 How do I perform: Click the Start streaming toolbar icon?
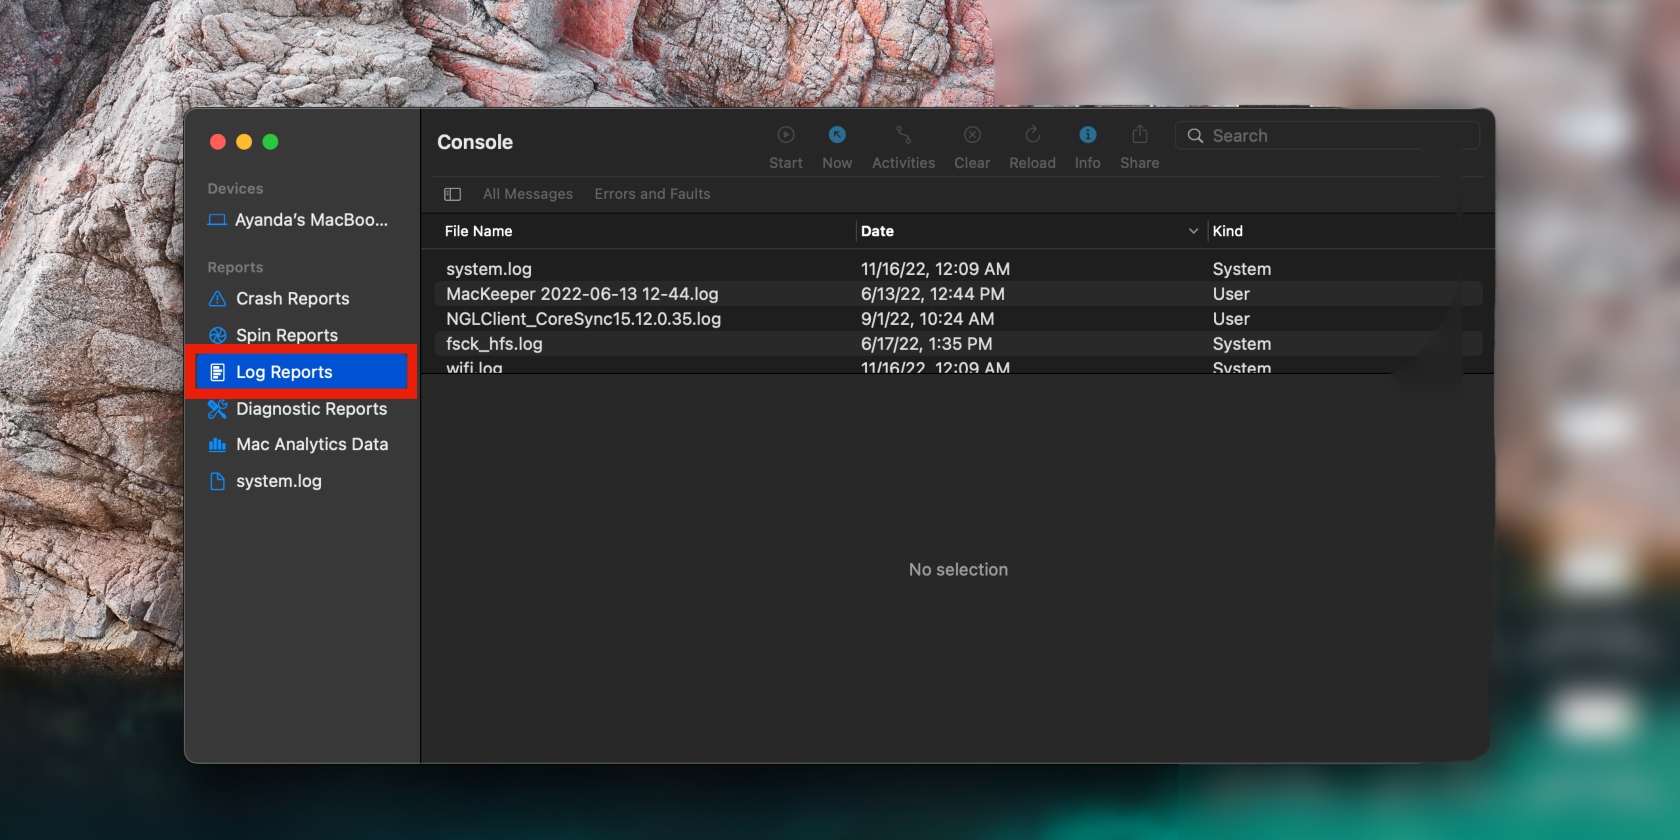[786, 135]
